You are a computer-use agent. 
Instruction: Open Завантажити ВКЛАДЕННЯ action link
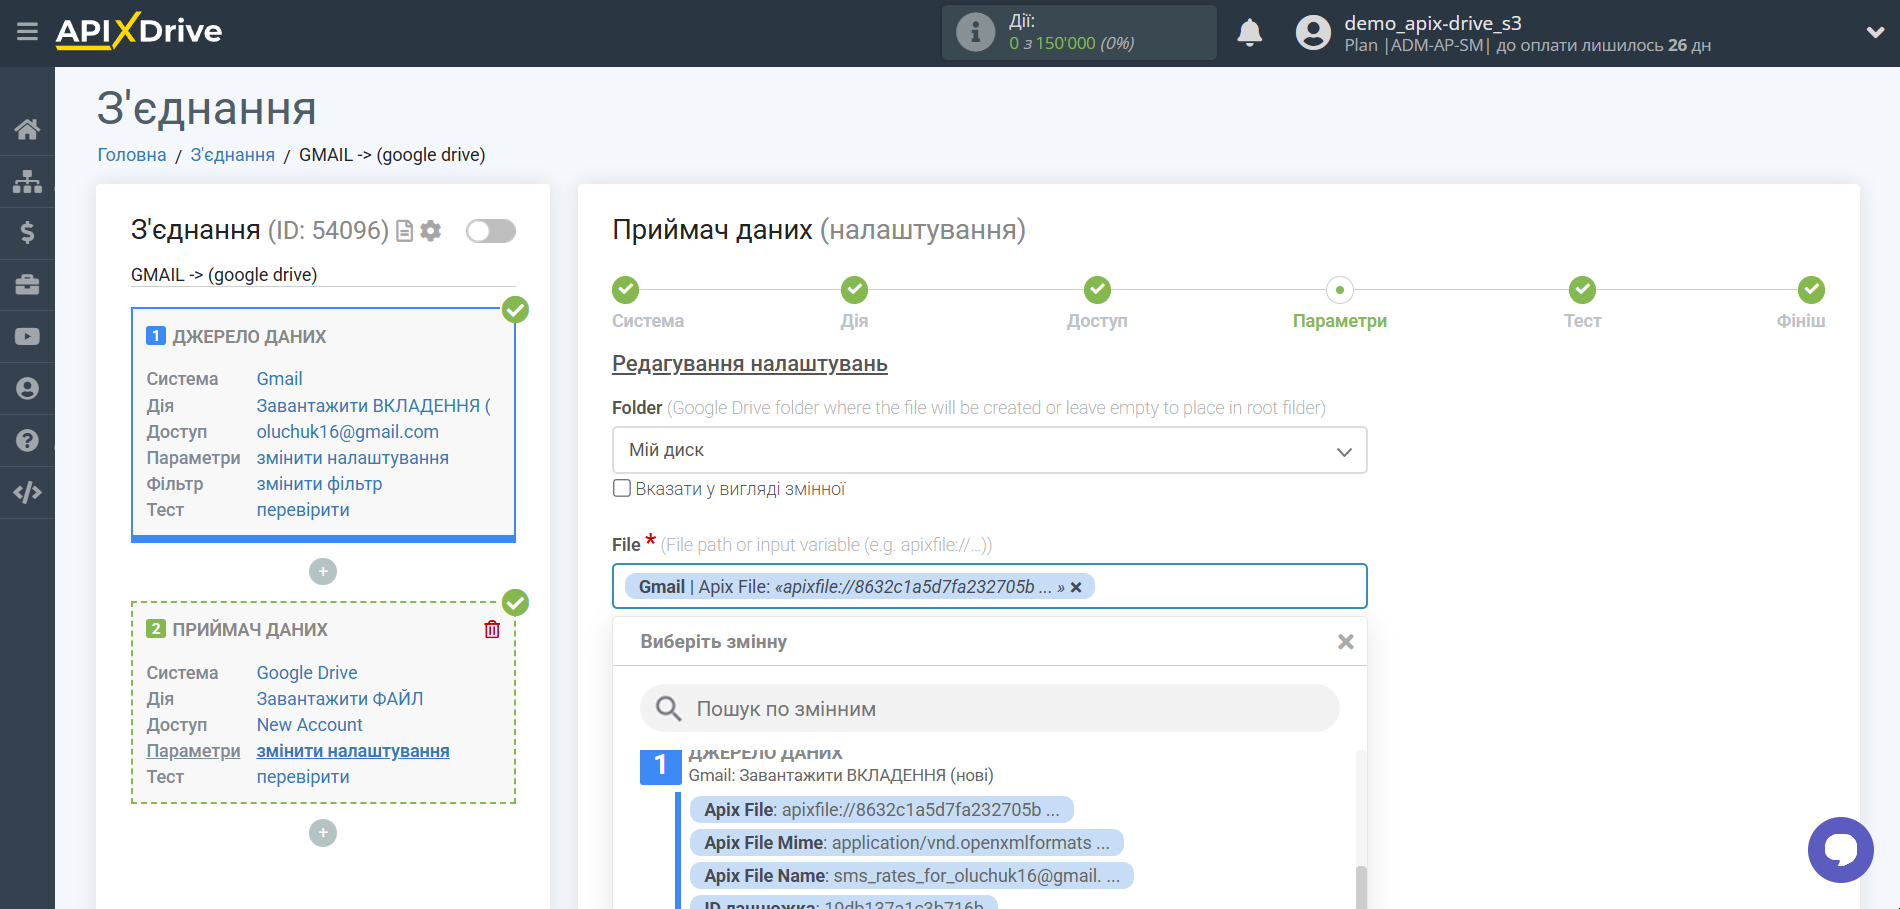tap(373, 406)
